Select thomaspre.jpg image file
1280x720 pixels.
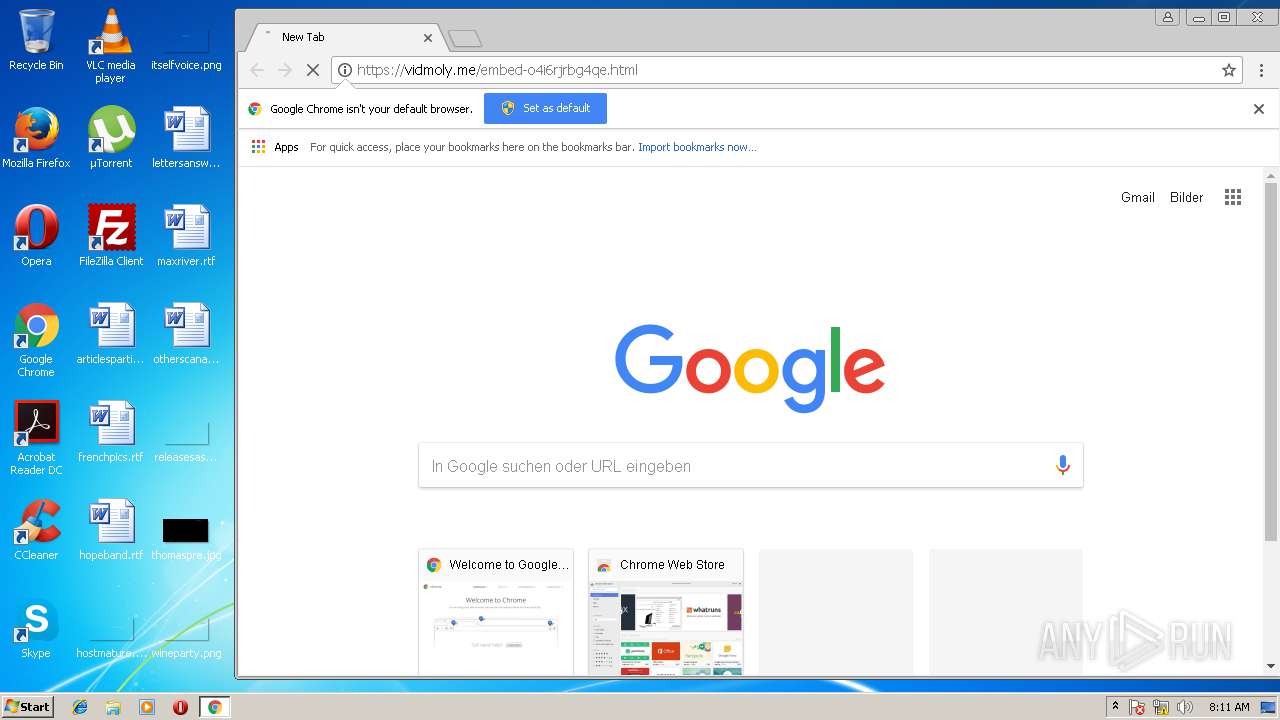click(x=186, y=536)
